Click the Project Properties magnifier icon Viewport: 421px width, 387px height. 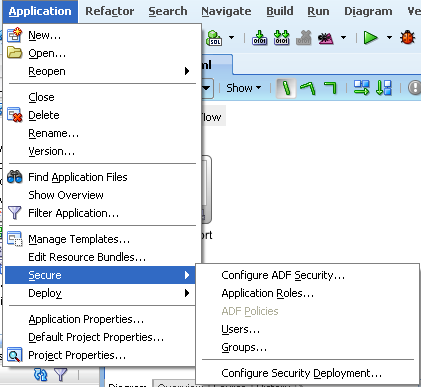[x=14, y=355]
